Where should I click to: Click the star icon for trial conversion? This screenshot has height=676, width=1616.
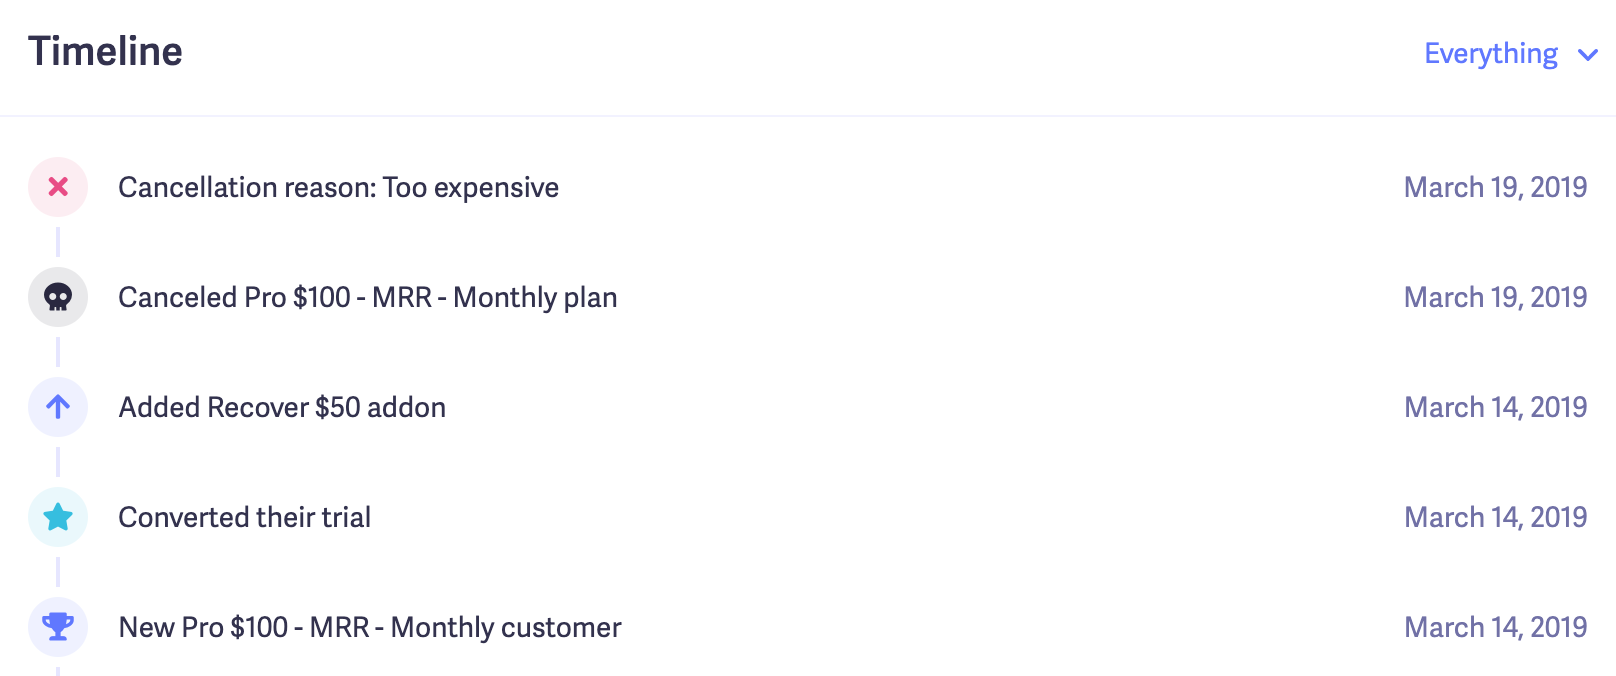tap(58, 517)
